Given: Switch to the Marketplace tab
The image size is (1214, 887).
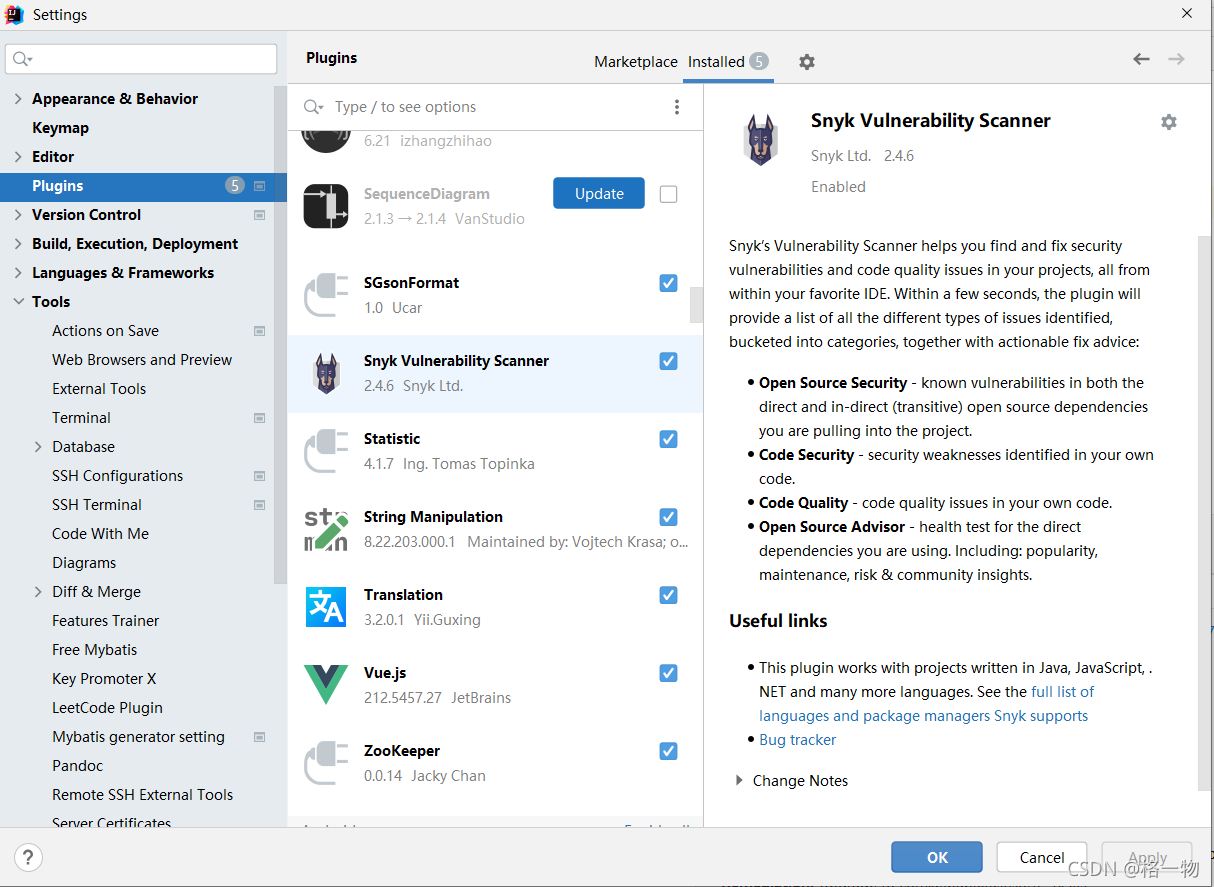Looking at the screenshot, I should (x=636, y=62).
